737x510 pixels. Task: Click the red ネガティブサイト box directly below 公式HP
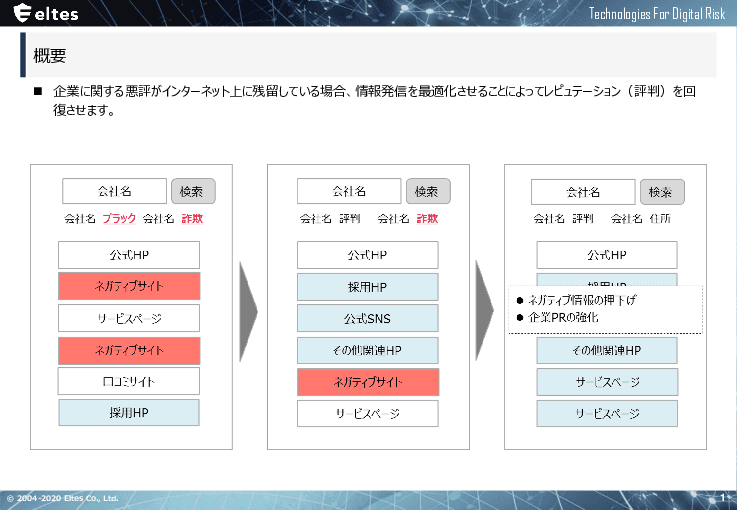pyautogui.click(x=129, y=286)
